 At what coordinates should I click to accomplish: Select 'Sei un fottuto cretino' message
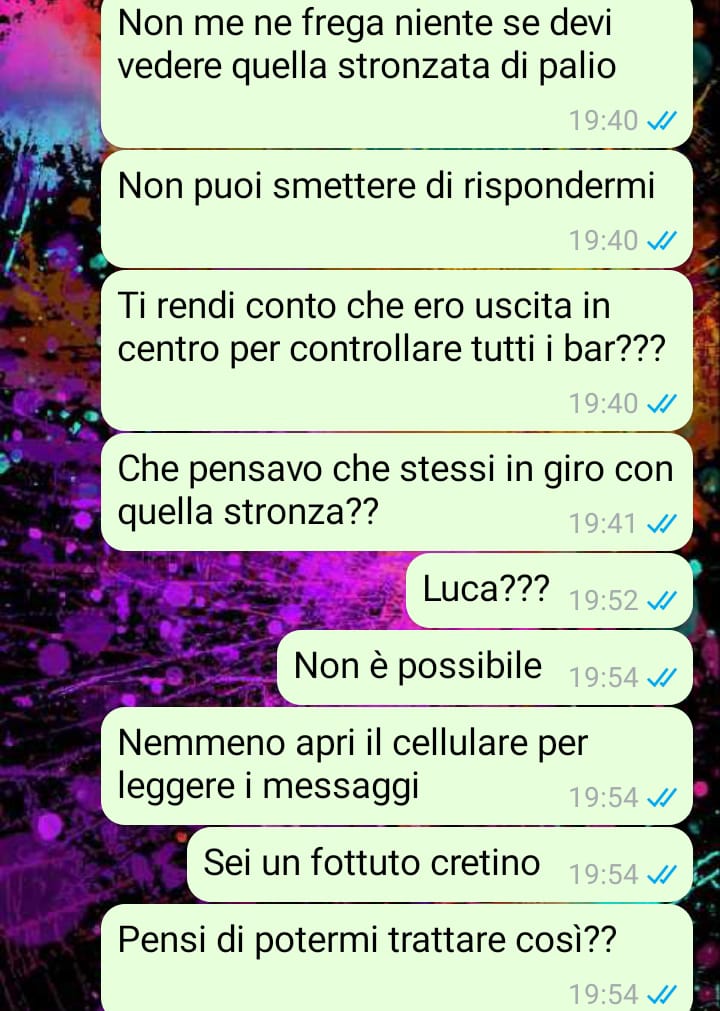point(440,865)
